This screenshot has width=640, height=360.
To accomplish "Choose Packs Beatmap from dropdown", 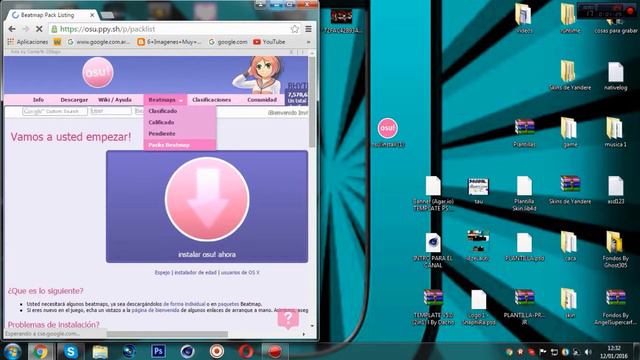I will 180,145.
